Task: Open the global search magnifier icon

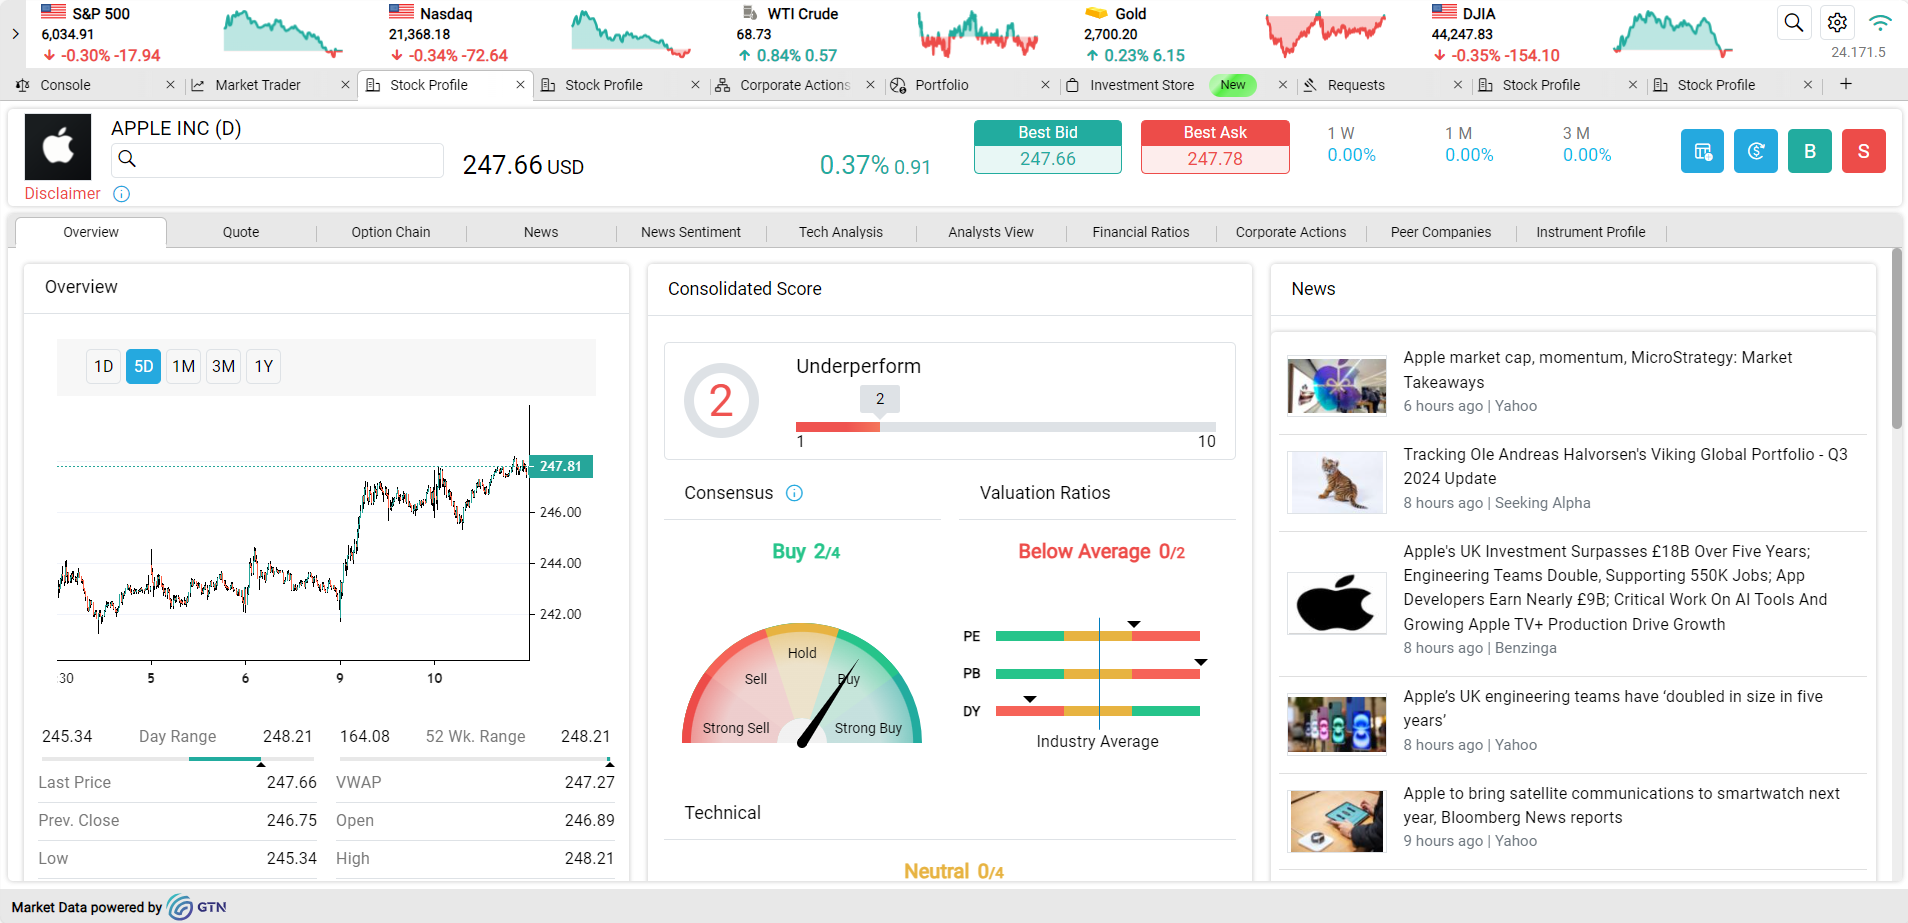Action: point(1794,22)
